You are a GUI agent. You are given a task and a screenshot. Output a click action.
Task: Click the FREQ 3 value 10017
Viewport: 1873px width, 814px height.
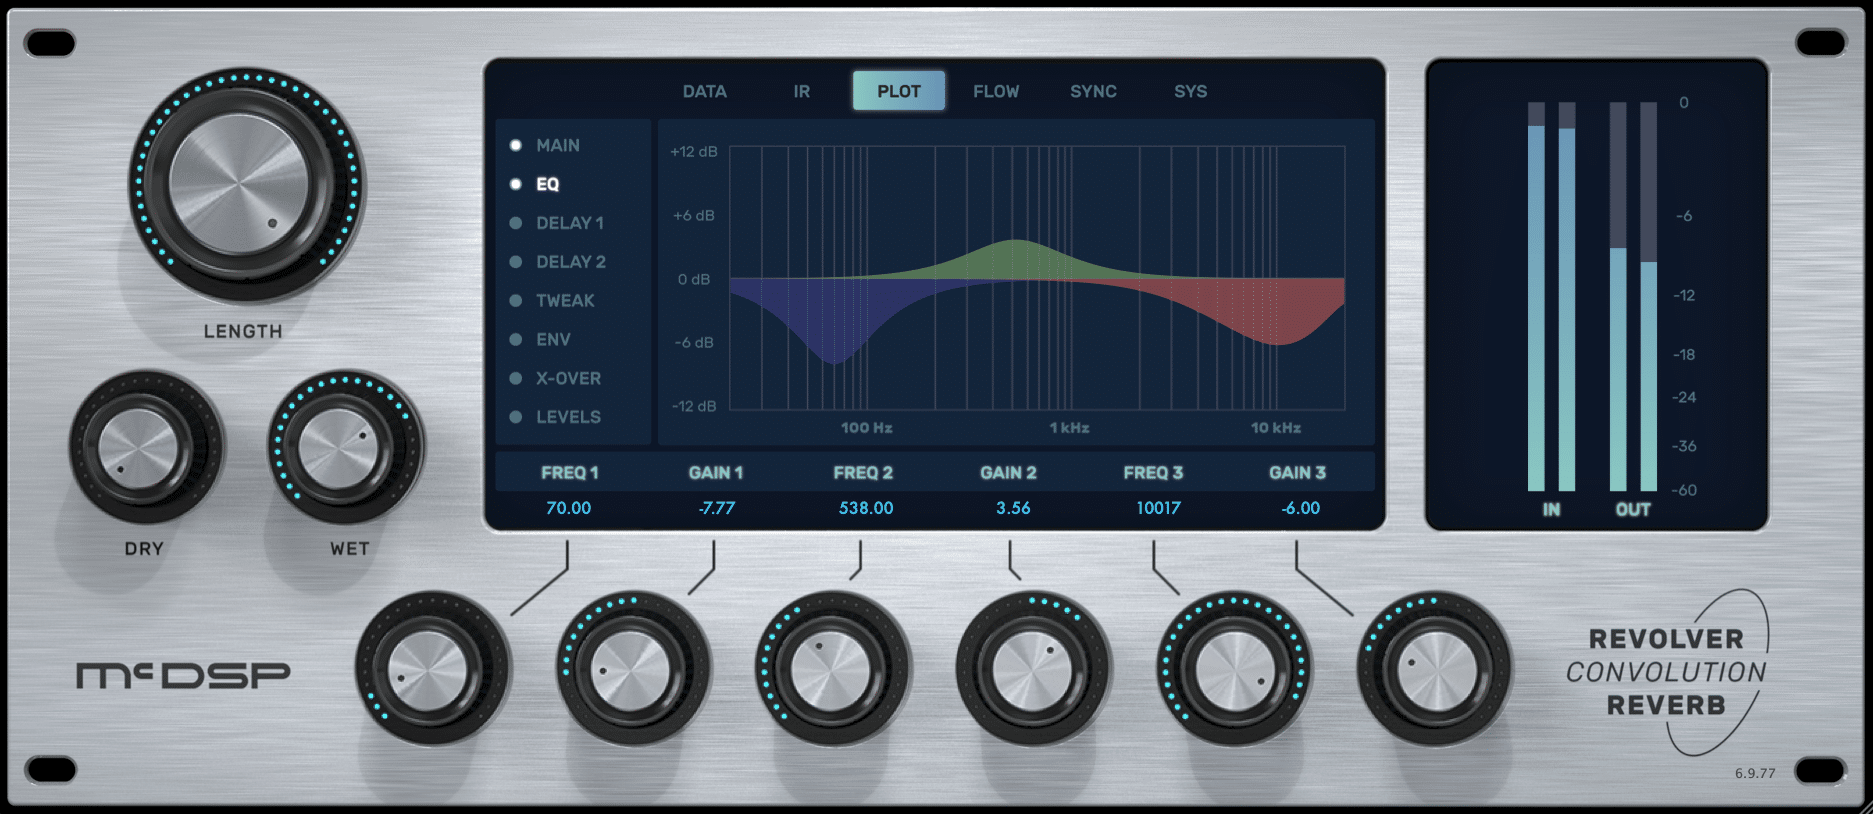coord(1158,508)
